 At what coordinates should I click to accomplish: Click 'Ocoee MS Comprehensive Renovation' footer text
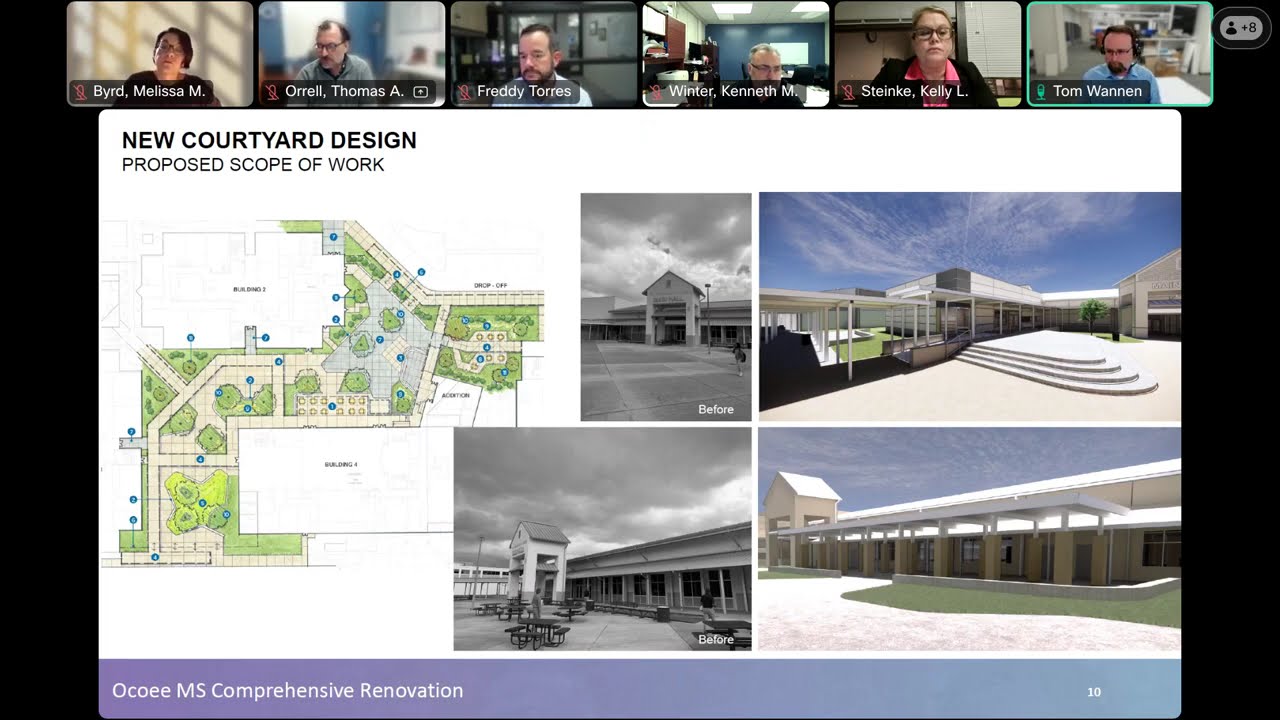click(x=287, y=691)
